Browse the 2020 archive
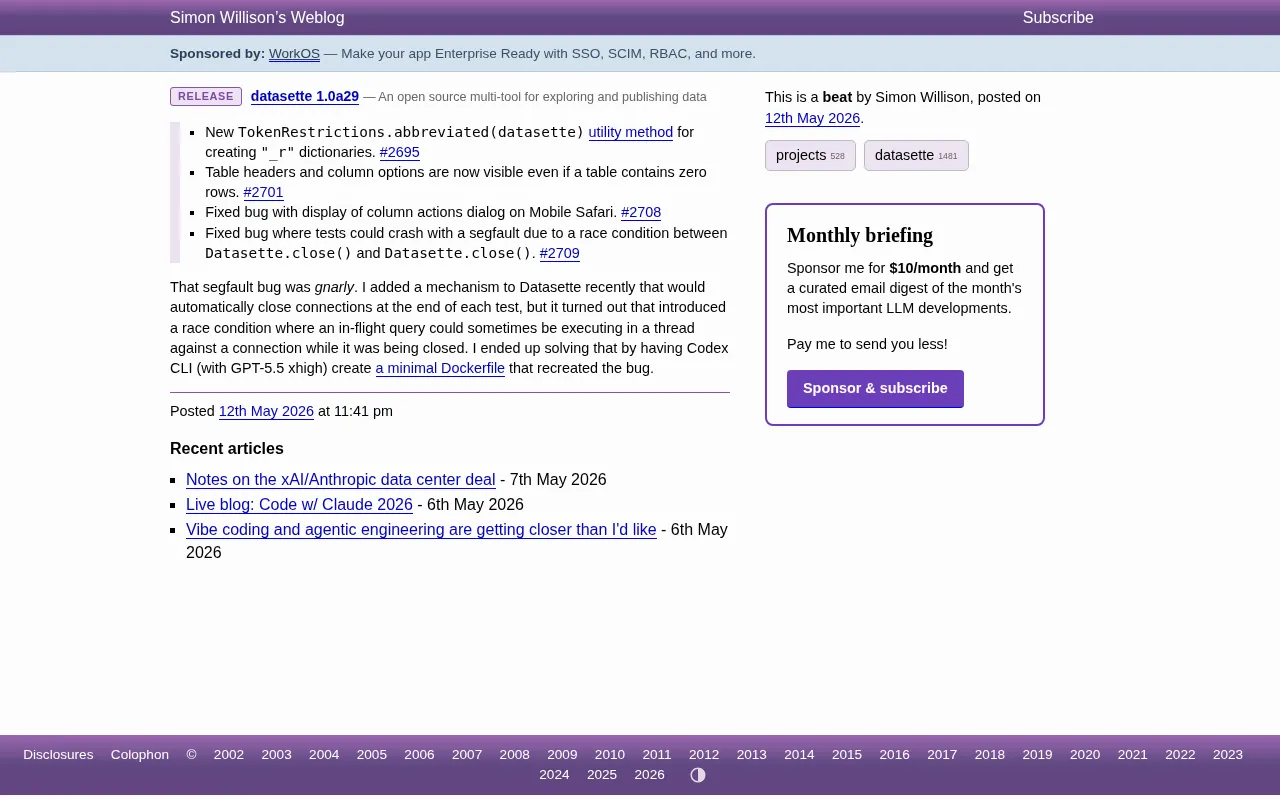This screenshot has height=800, width=1280. (x=1085, y=755)
